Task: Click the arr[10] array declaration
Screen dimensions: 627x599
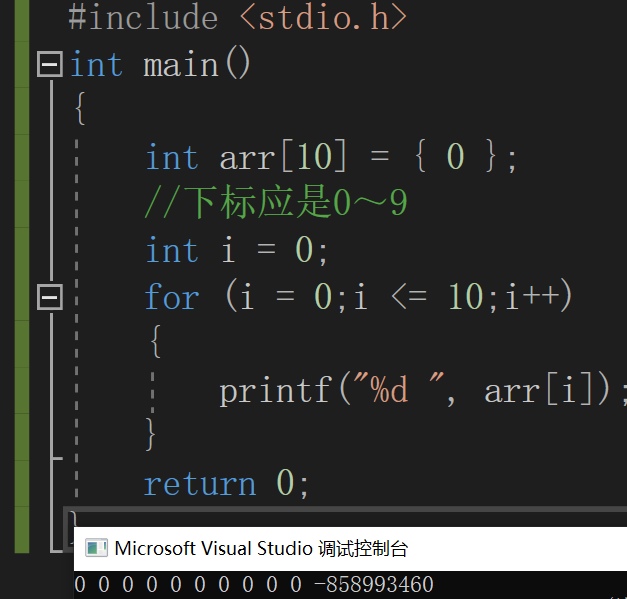Action: coord(282,157)
